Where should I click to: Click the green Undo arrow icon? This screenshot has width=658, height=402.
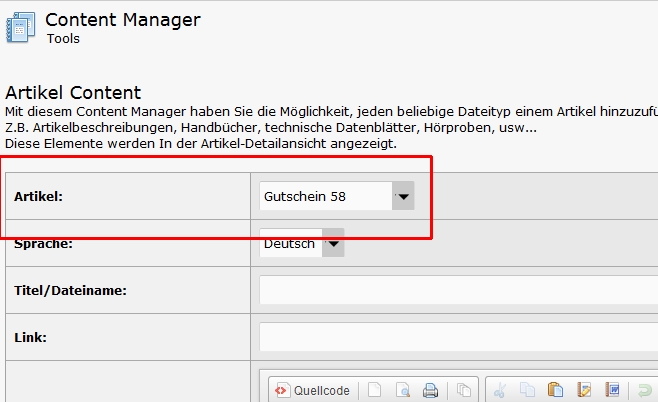(x=646, y=390)
